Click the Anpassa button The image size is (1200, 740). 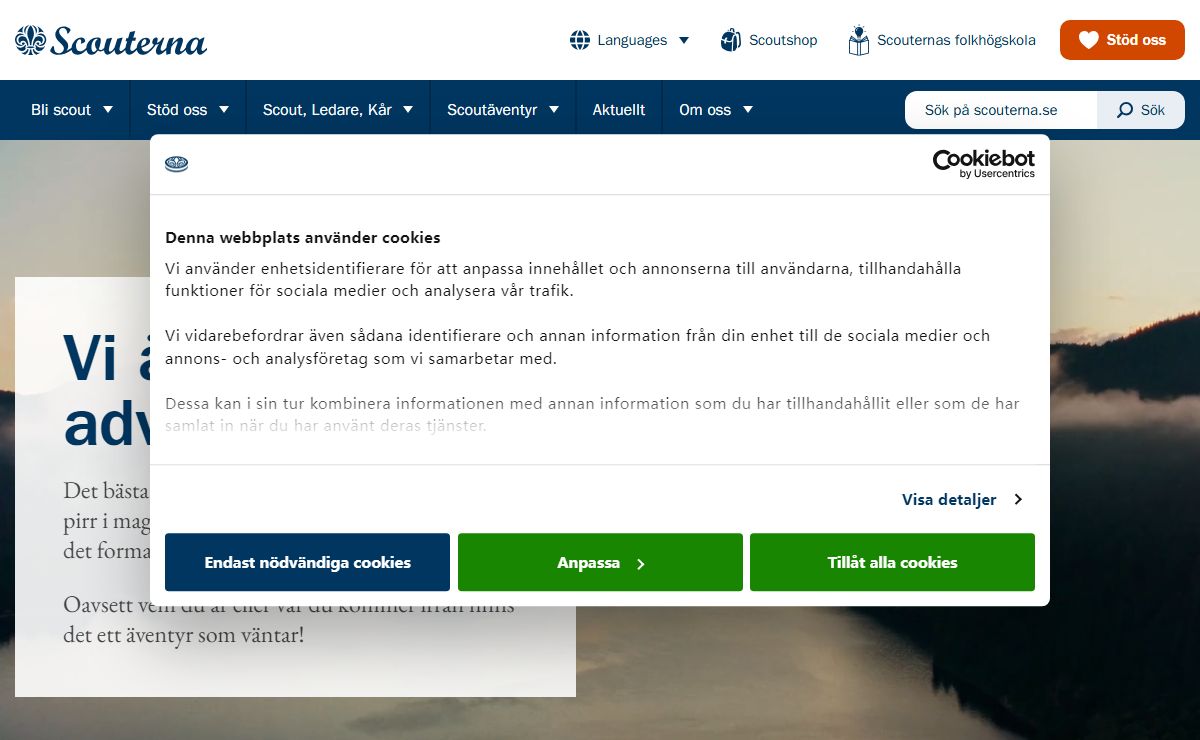pyautogui.click(x=600, y=562)
